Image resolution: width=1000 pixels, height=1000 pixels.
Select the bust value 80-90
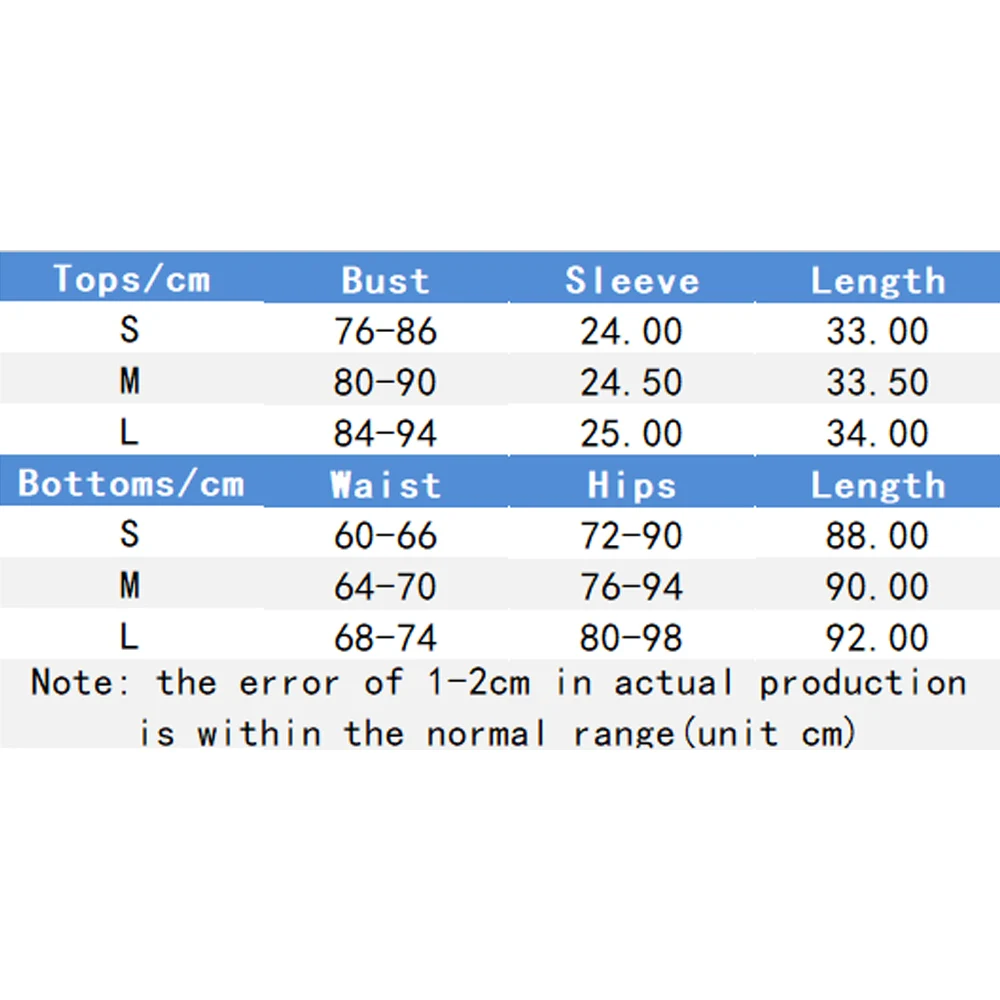pyautogui.click(x=385, y=382)
